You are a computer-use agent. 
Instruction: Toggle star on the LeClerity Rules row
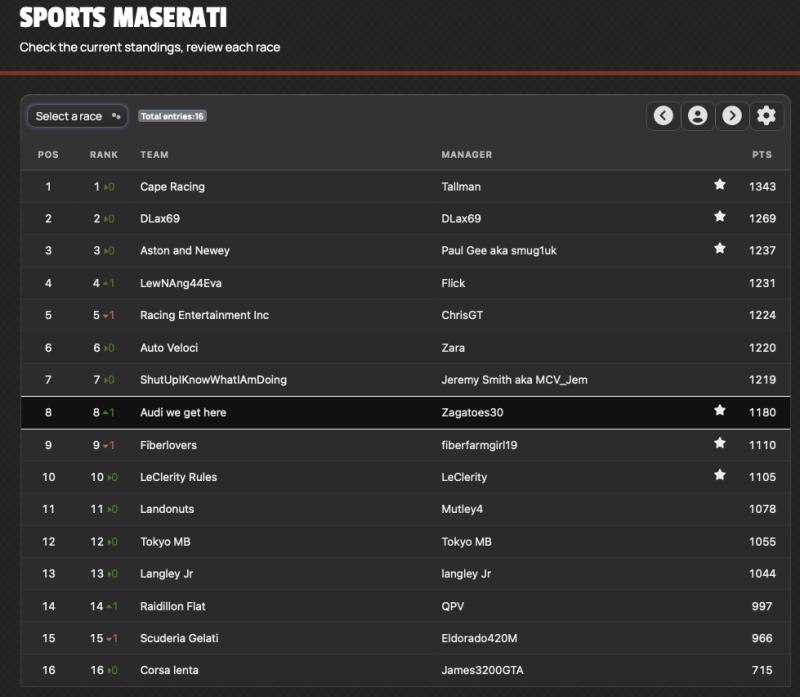click(x=720, y=475)
